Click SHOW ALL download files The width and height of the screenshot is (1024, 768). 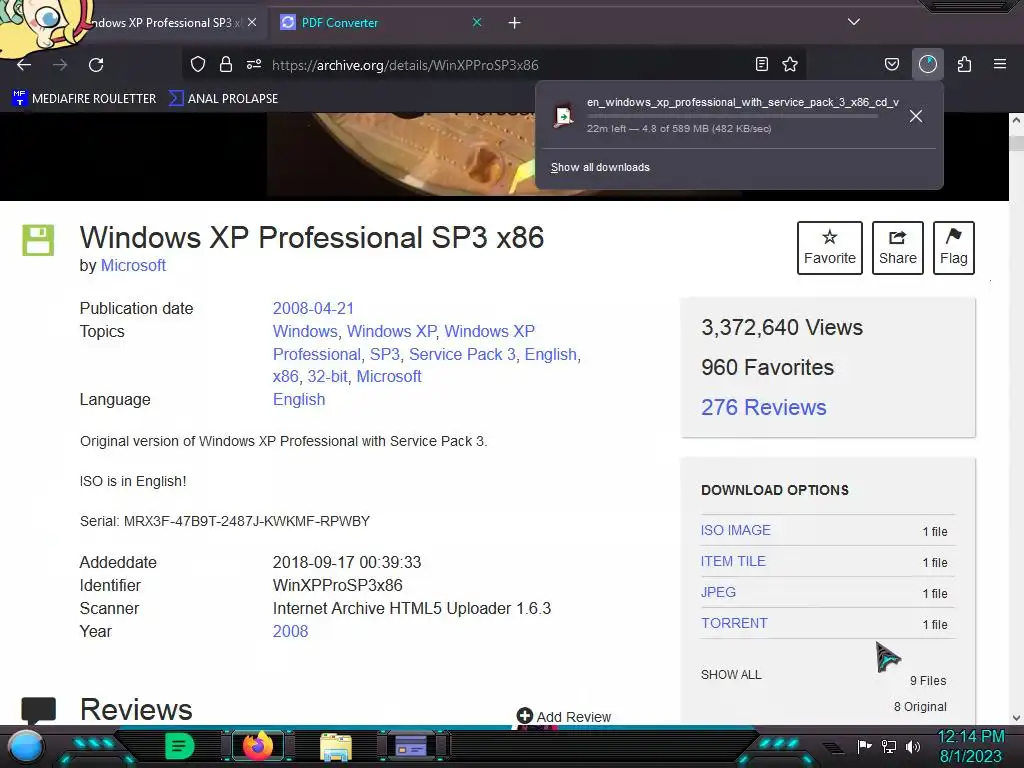(731, 675)
